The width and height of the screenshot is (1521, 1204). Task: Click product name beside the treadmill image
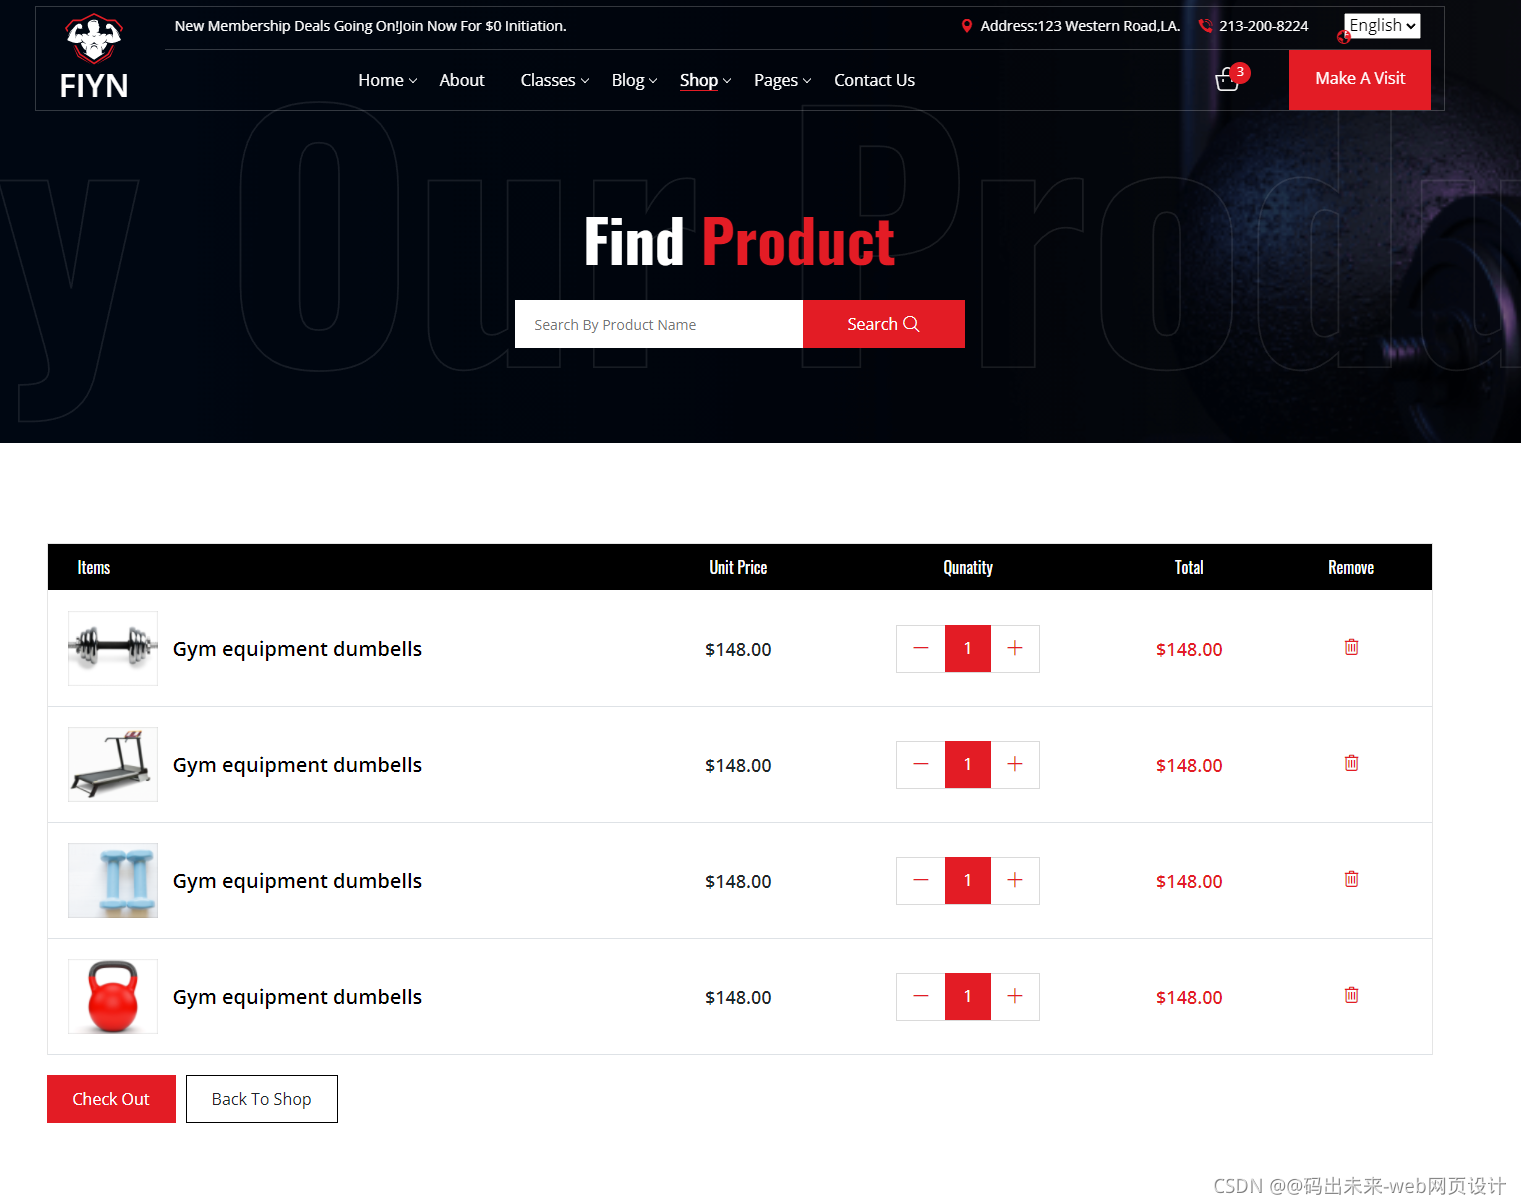[x=297, y=765]
